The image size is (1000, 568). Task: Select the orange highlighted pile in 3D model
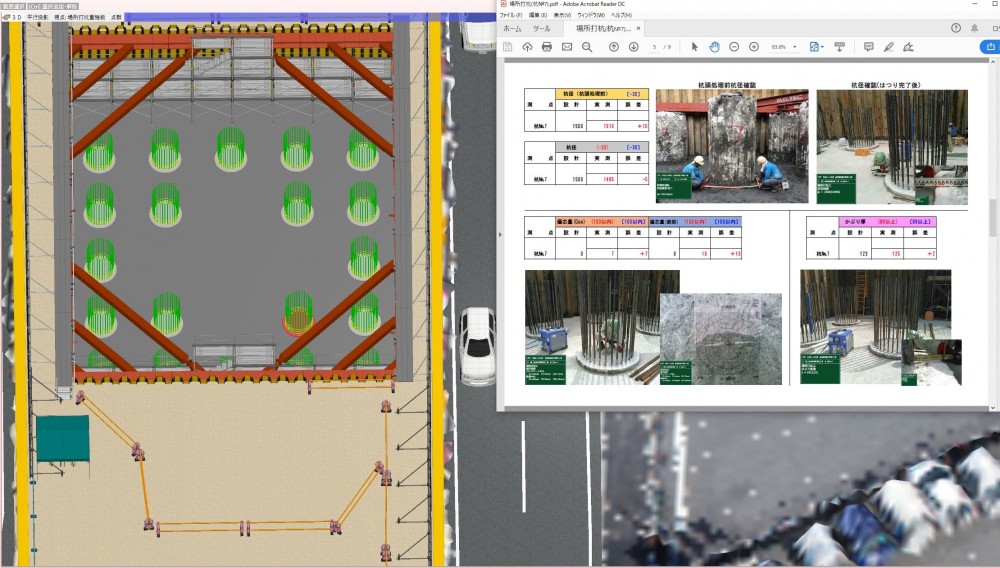pyautogui.click(x=298, y=314)
